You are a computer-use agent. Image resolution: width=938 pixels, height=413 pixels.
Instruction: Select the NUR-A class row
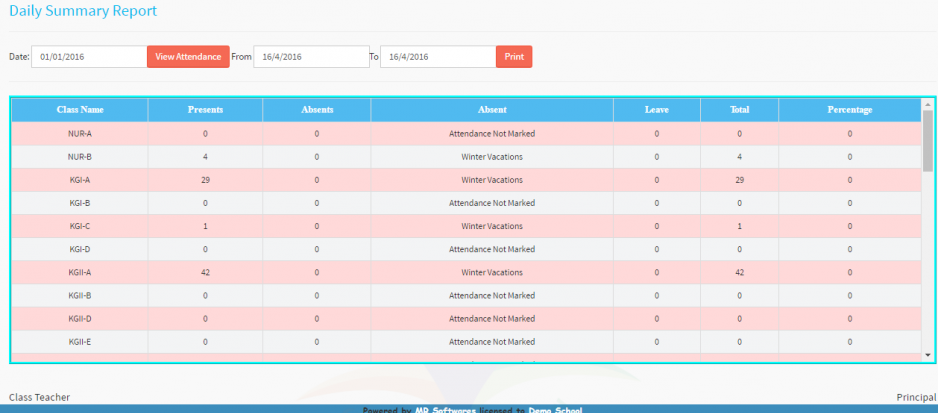point(80,133)
